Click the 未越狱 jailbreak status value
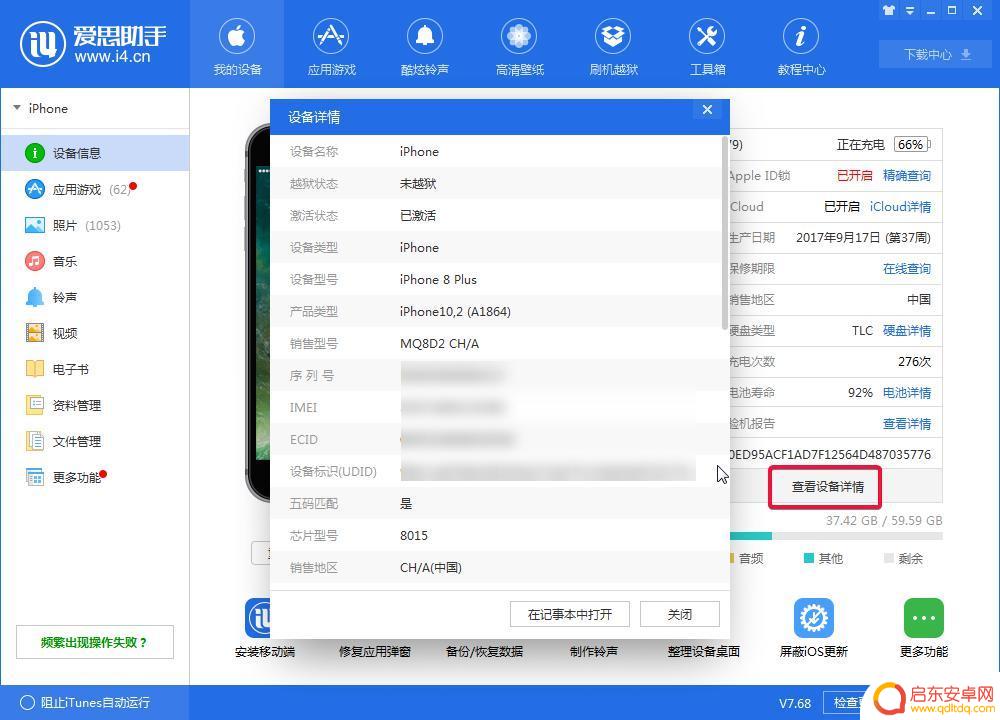1000x720 pixels. coord(418,184)
